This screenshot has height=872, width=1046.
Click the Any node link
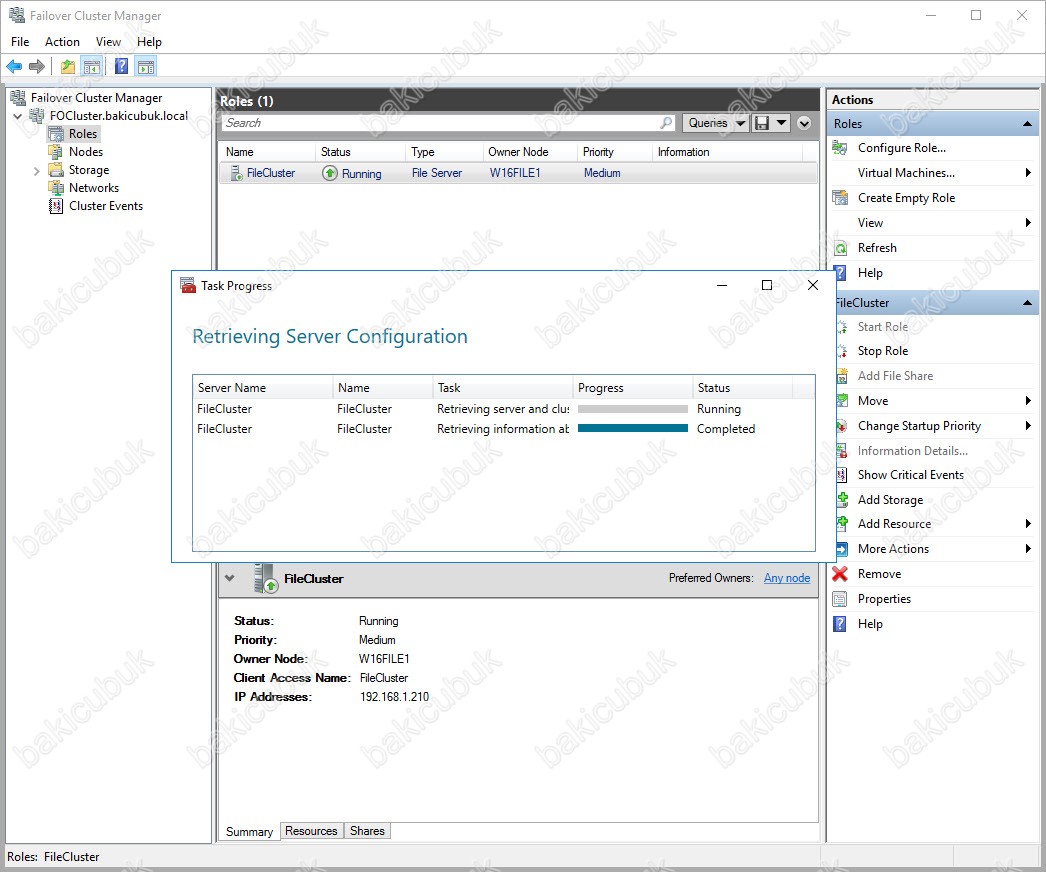[787, 578]
